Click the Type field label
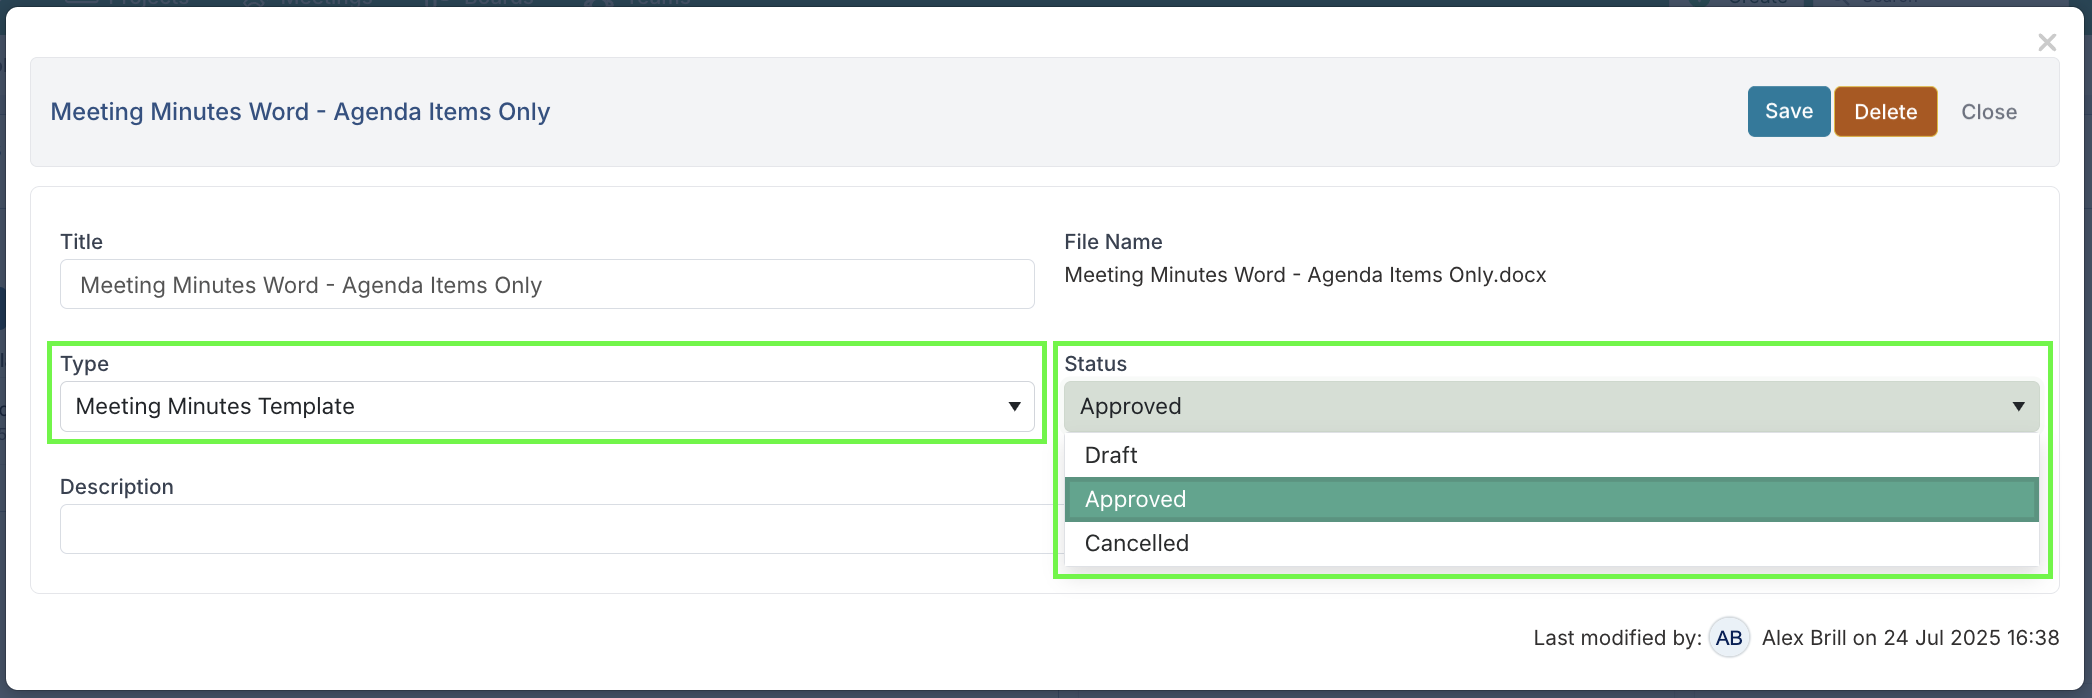 coord(84,364)
